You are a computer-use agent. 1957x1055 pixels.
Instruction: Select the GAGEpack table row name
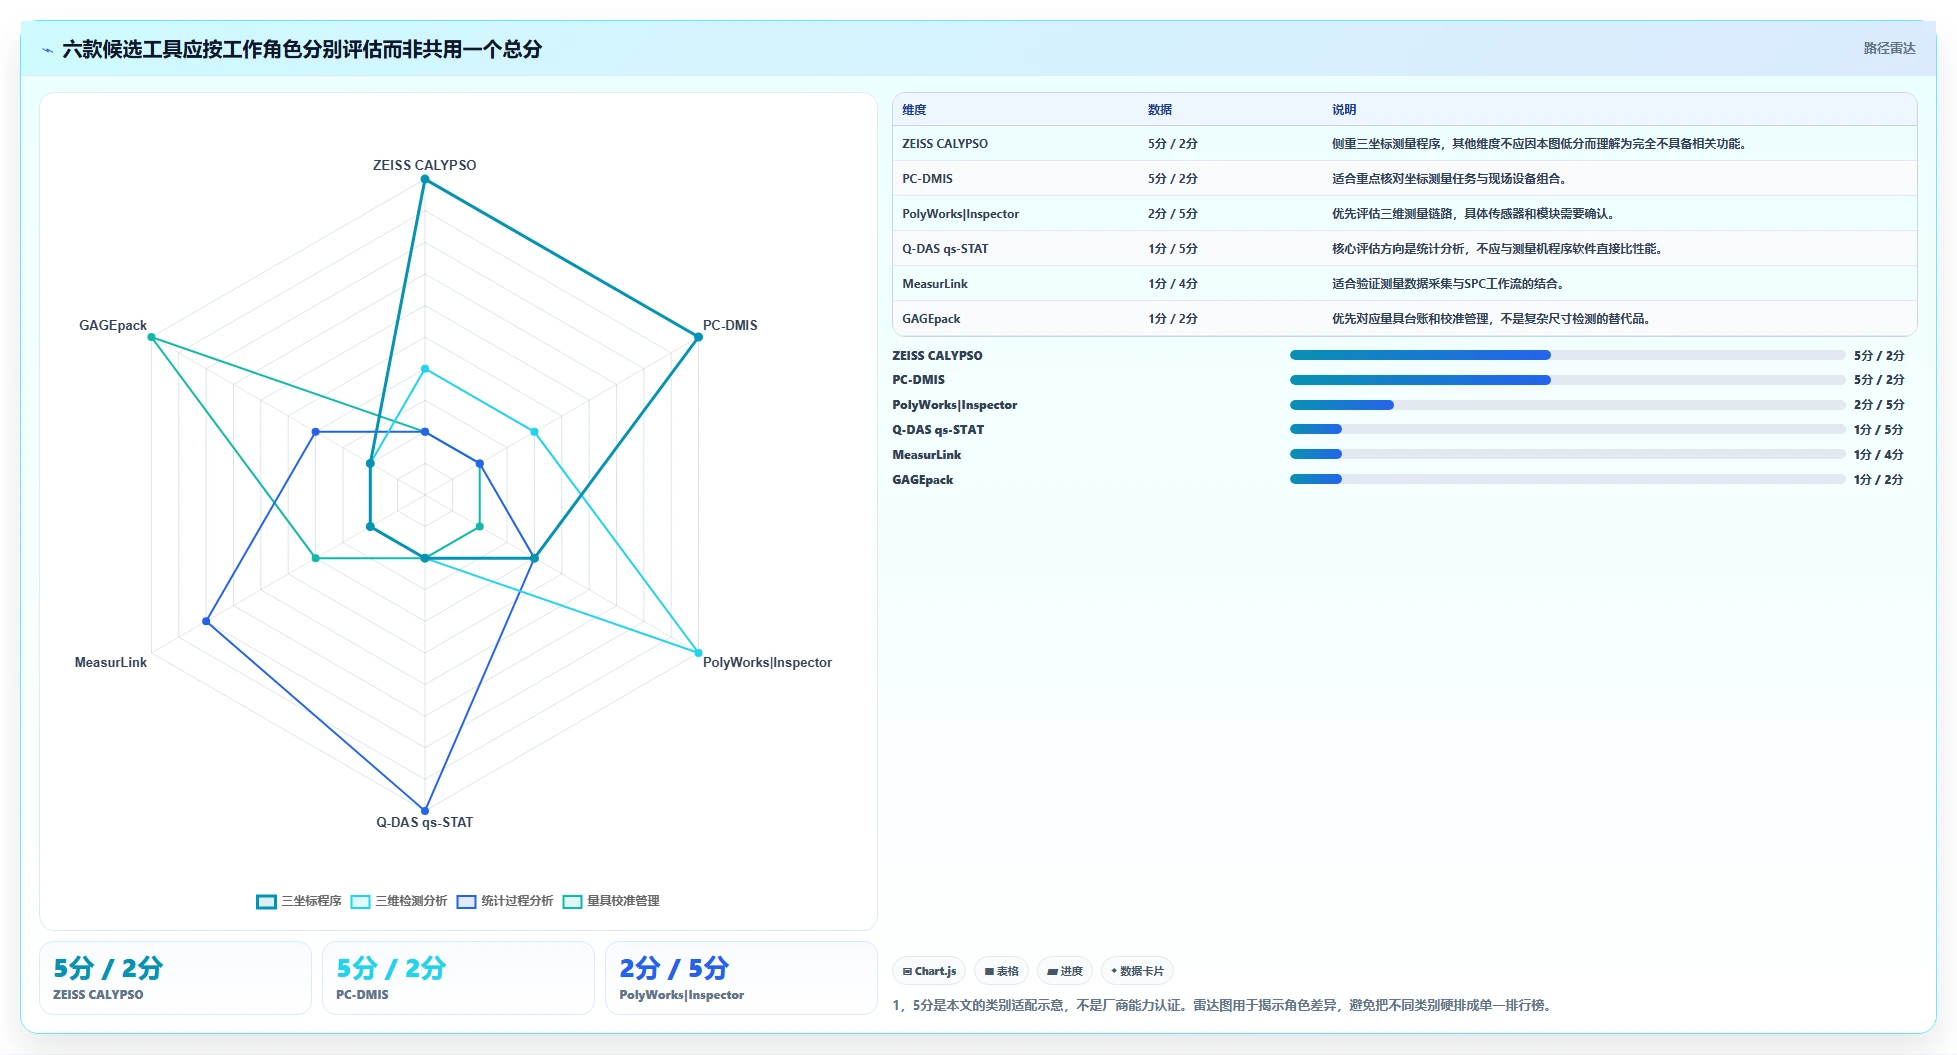pyautogui.click(x=931, y=319)
